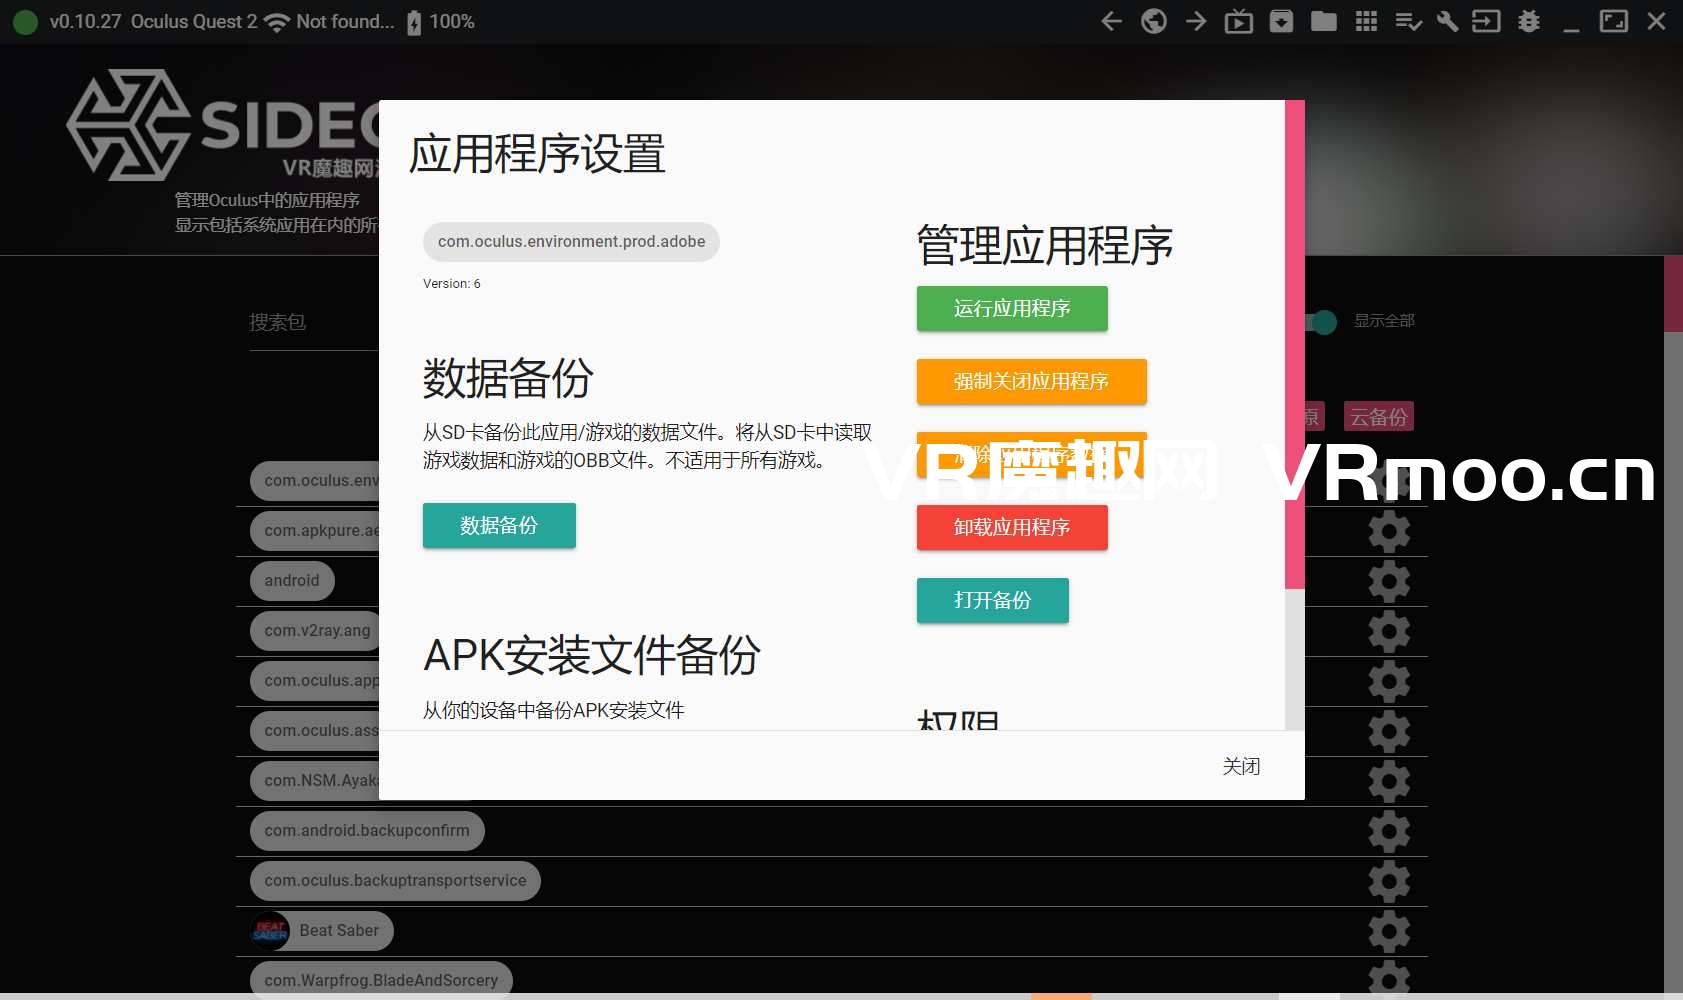Click the pink dialog scrollbar thumb
The height and width of the screenshot is (1000, 1683).
pos(1295,344)
